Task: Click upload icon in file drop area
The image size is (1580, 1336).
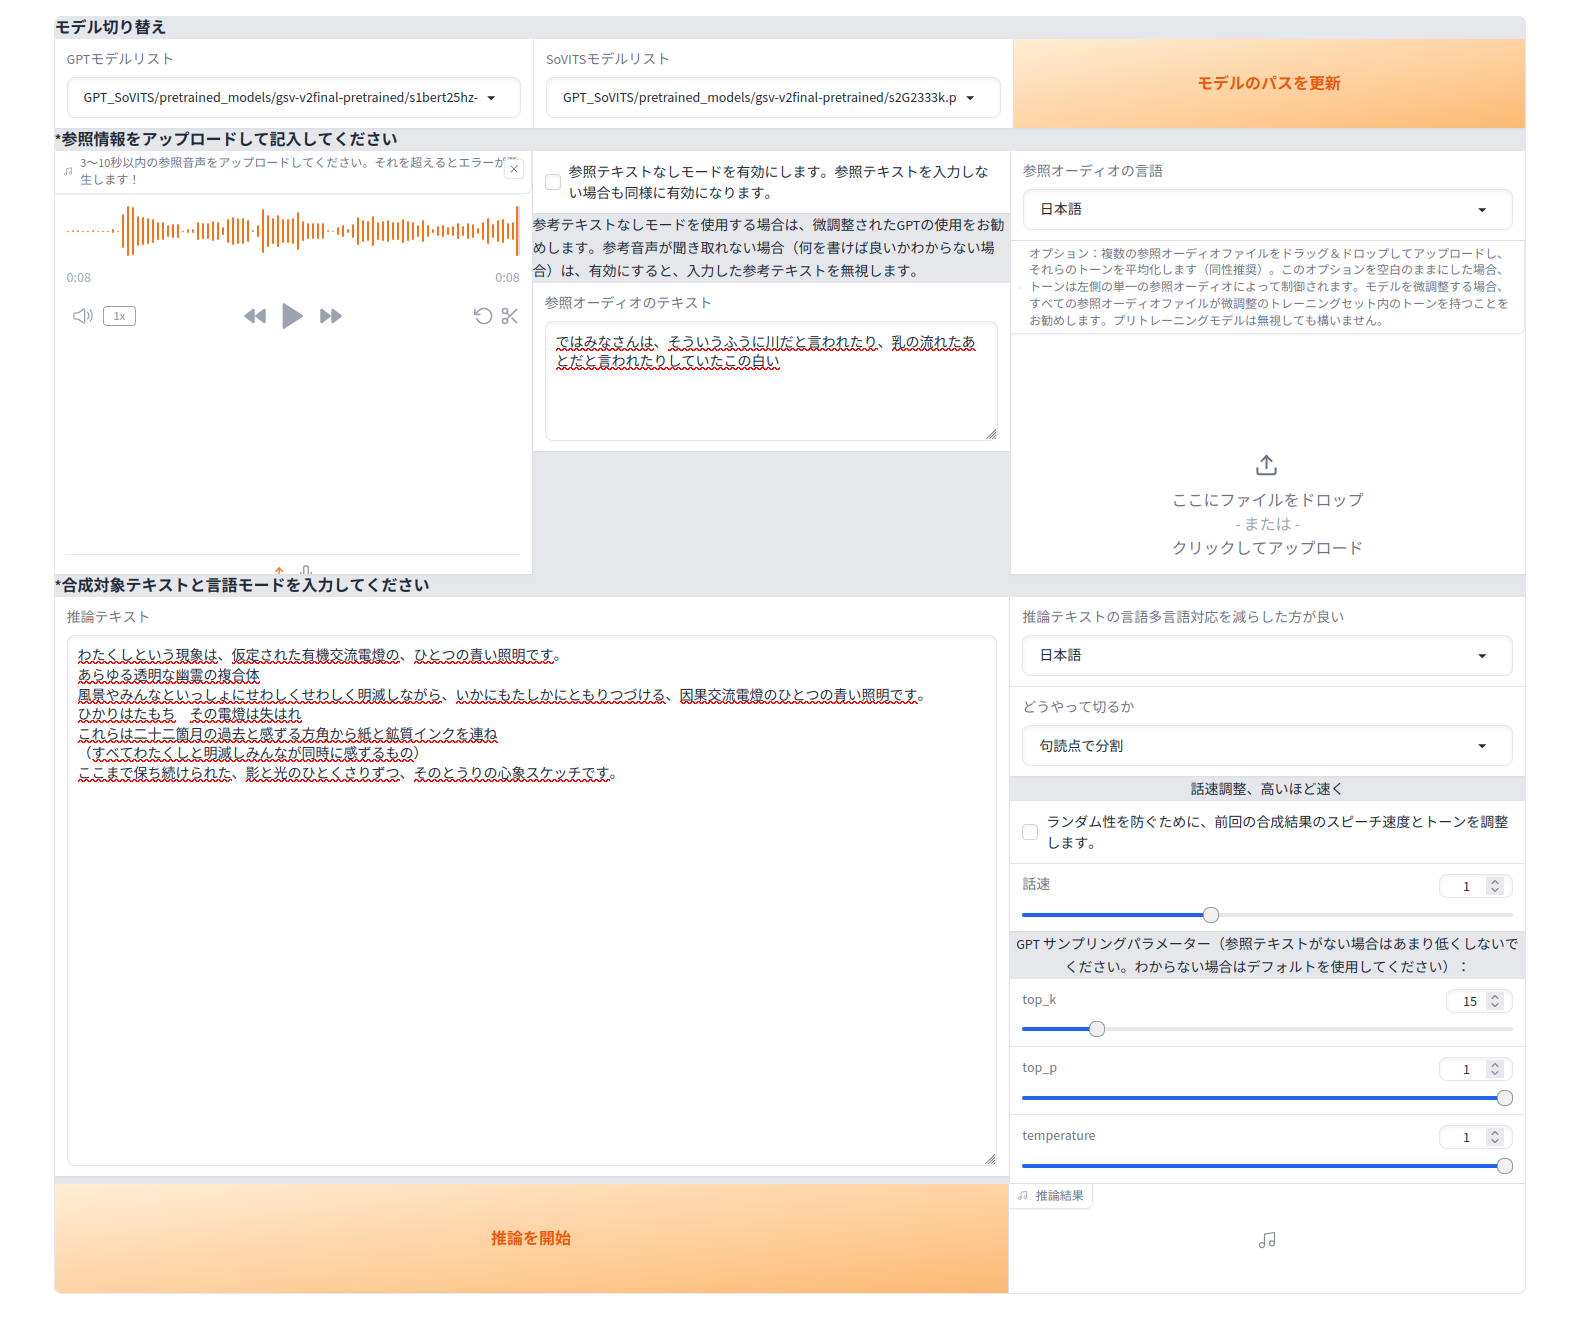Action: (x=1266, y=465)
